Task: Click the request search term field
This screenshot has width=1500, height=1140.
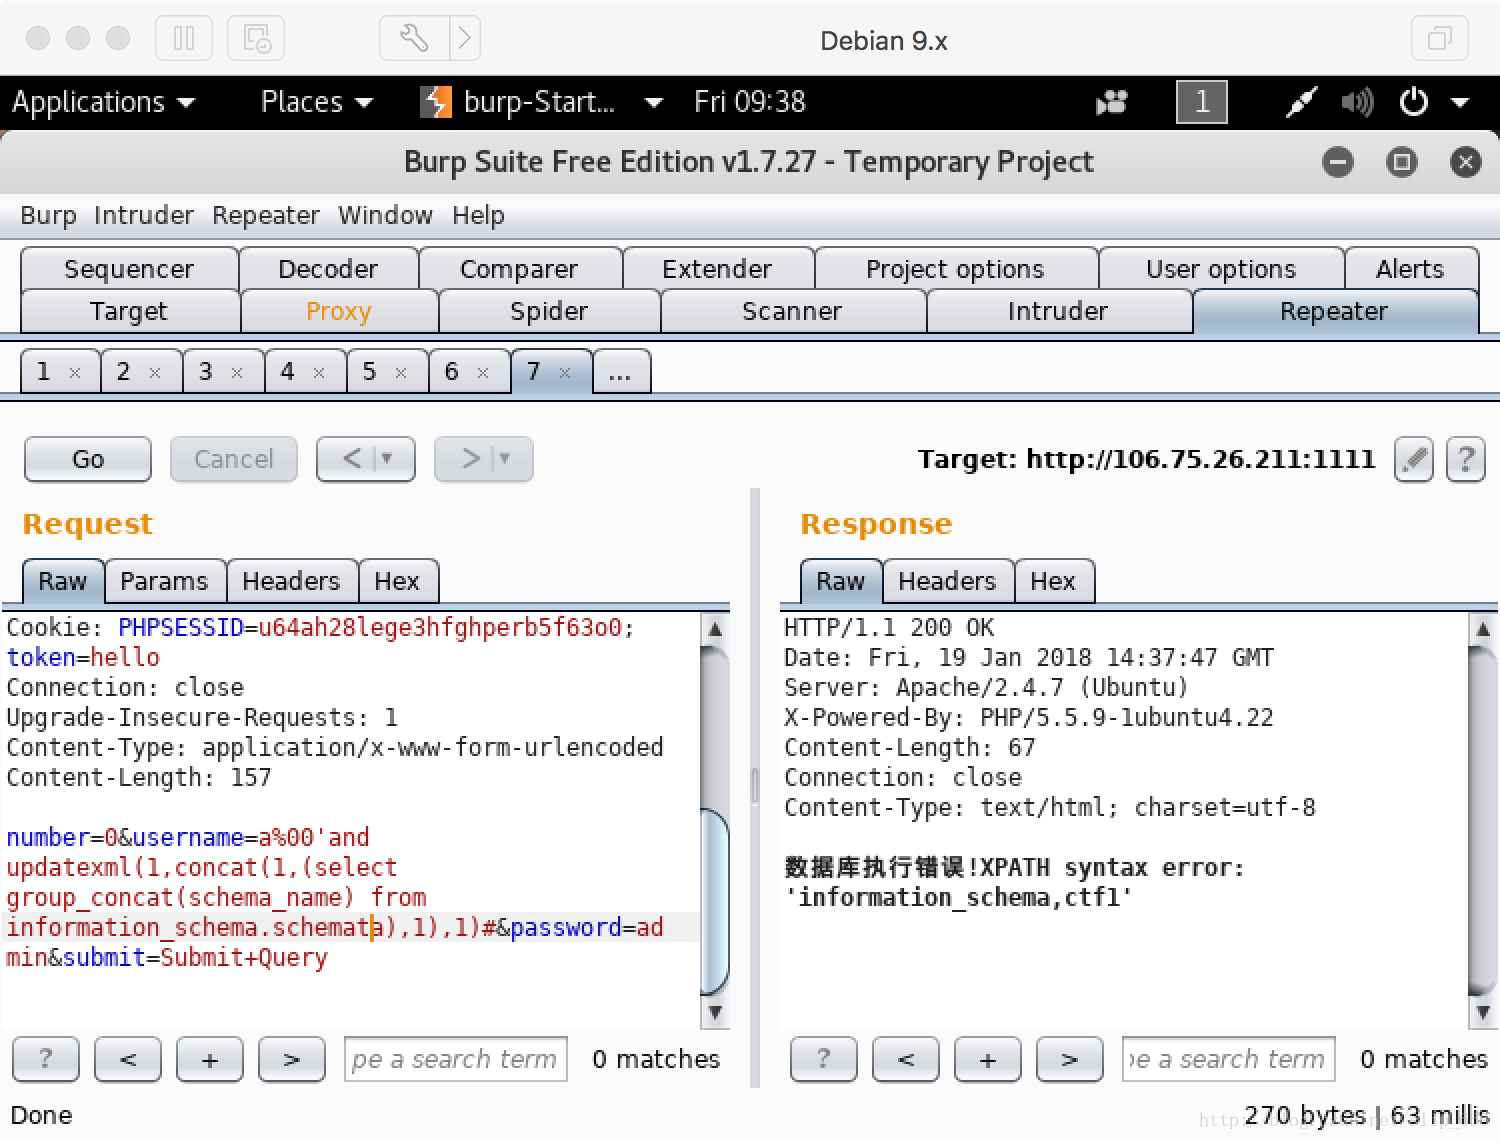Action: [x=456, y=1059]
